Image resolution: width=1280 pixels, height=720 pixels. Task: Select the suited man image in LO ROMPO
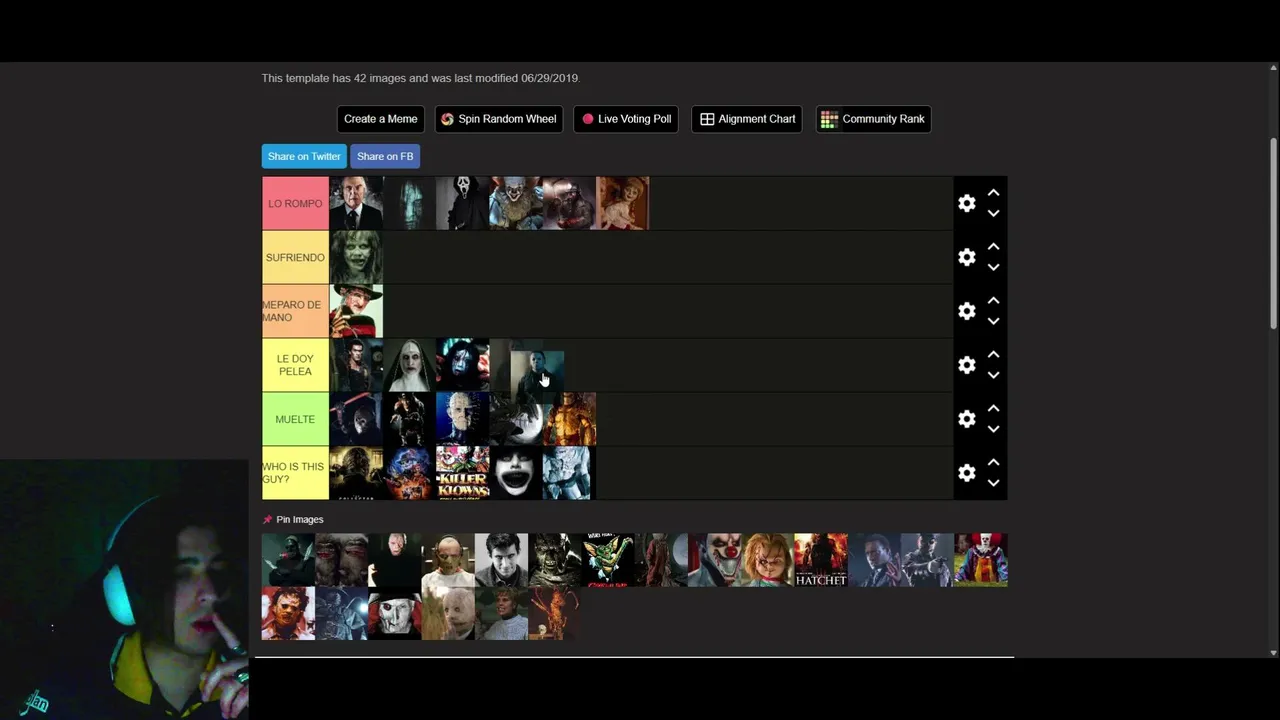pyautogui.click(x=356, y=203)
